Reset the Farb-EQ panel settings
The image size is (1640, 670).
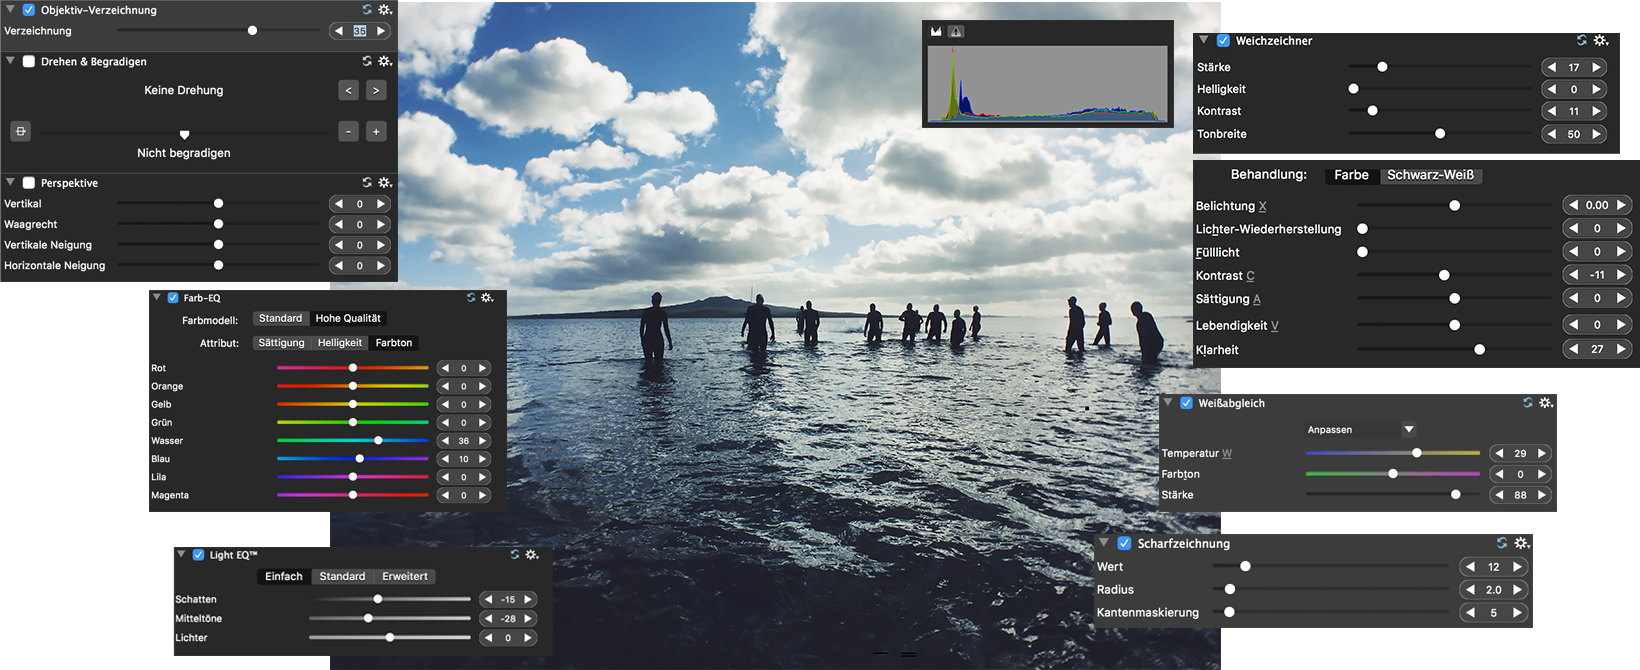click(x=471, y=298)
